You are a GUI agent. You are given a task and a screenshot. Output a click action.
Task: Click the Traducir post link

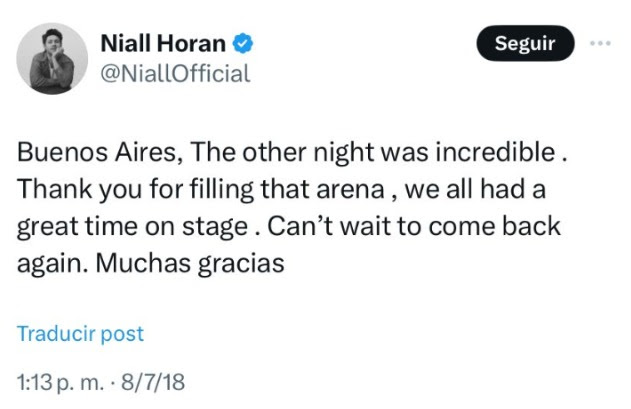click(x=81, y=334)
